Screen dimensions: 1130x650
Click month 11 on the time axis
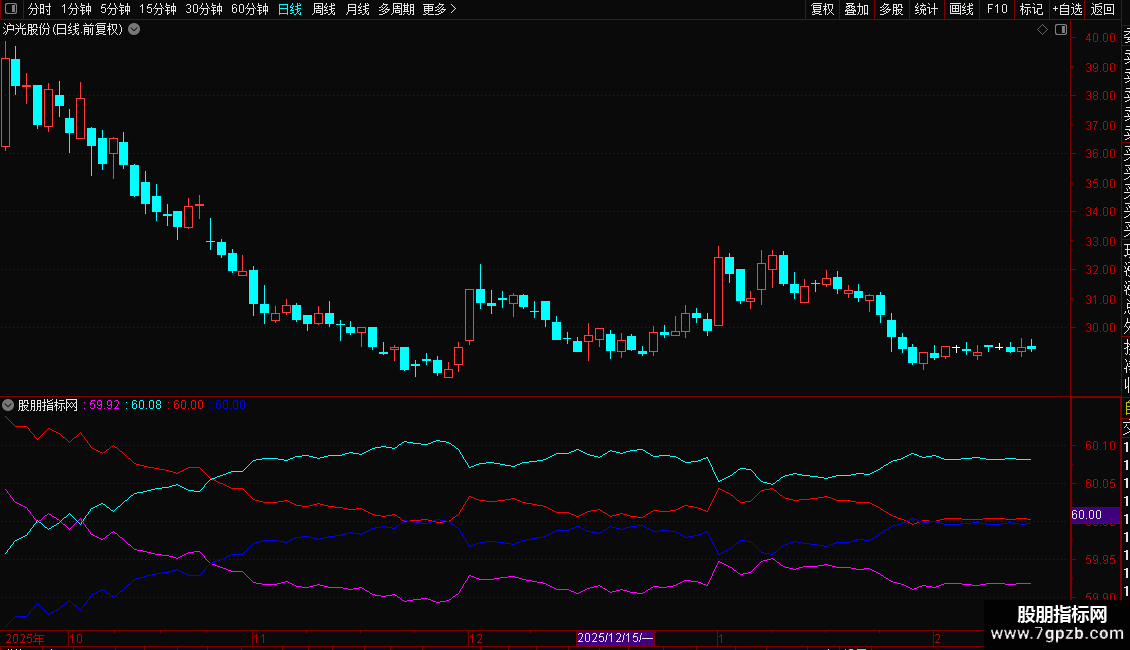[x=259, y=638]
